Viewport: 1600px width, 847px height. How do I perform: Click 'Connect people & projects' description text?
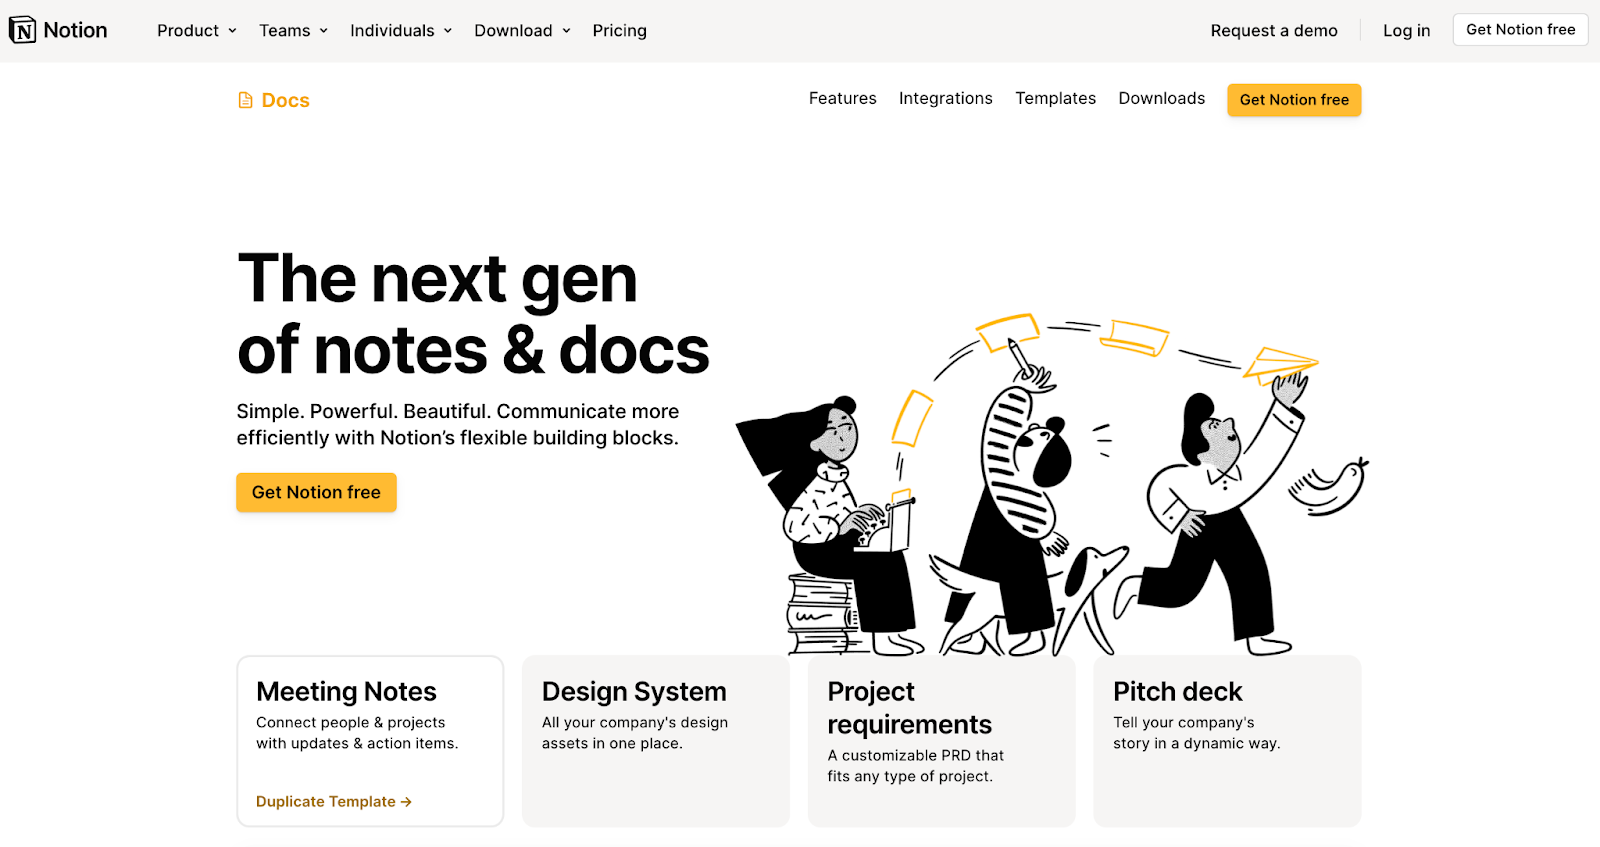tap(357, 733)
